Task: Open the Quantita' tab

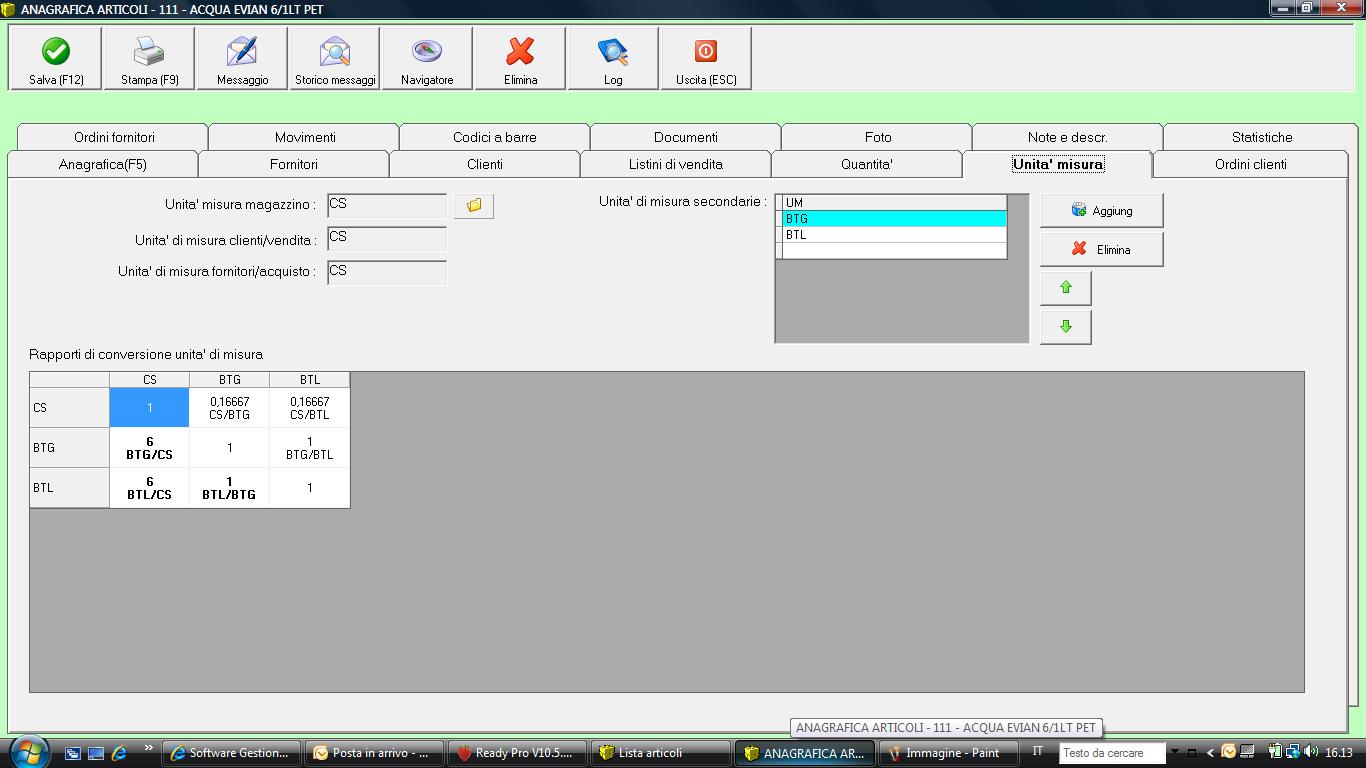Action: click(x=866, y=164)
